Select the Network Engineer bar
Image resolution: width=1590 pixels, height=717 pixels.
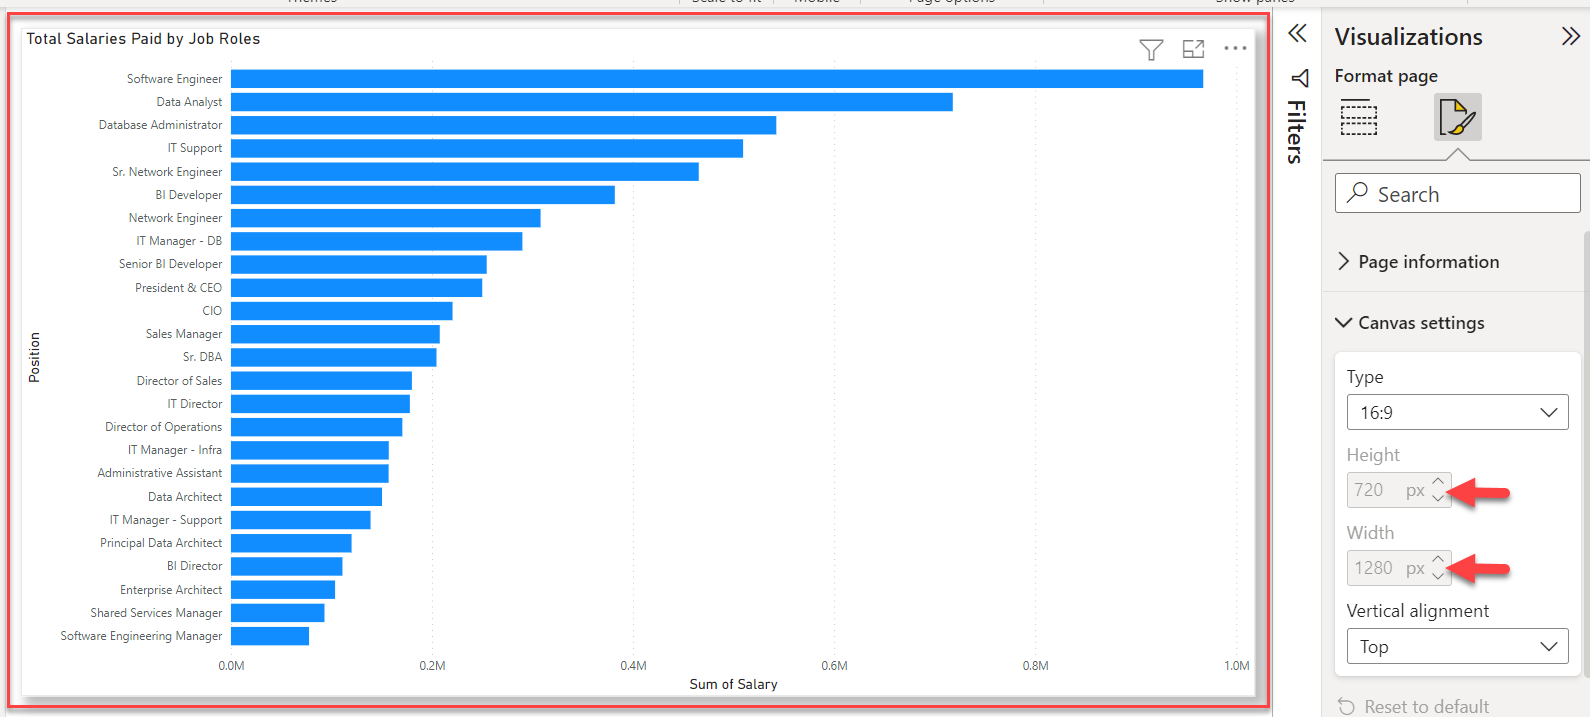click(x=386, y=218)
